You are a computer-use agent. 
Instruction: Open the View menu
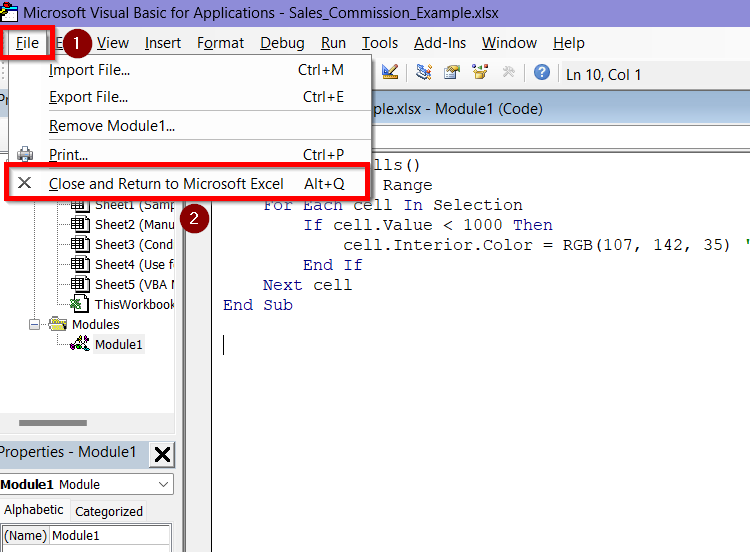(x=112, y=43)
